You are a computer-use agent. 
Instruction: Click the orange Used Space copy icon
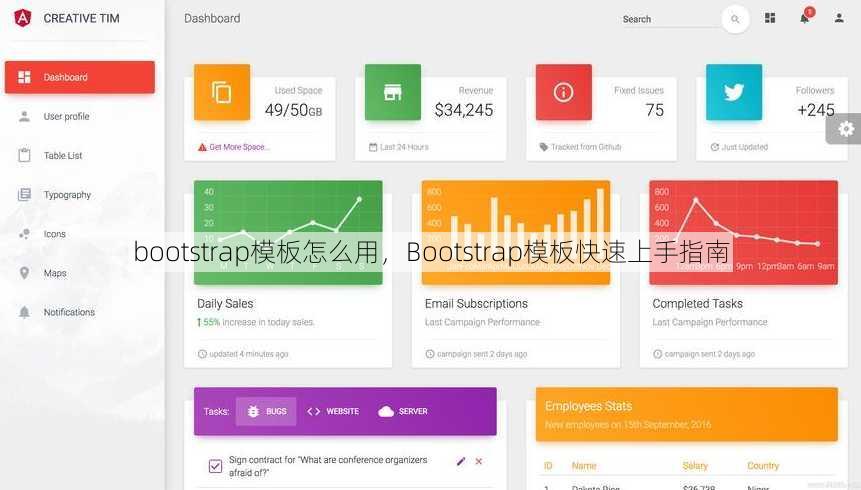222,92
